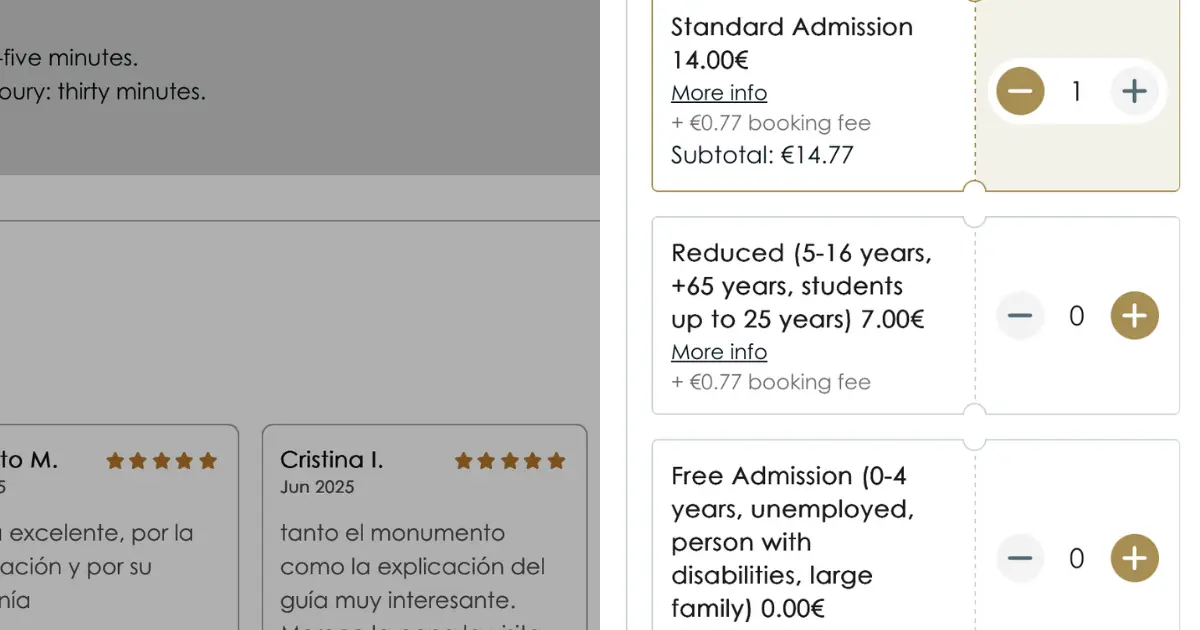Viewport: 1200px width, 630px height.
Task: Click the Reduced ticket €0.77 booking fee text
Action: (x=771, y=382)
